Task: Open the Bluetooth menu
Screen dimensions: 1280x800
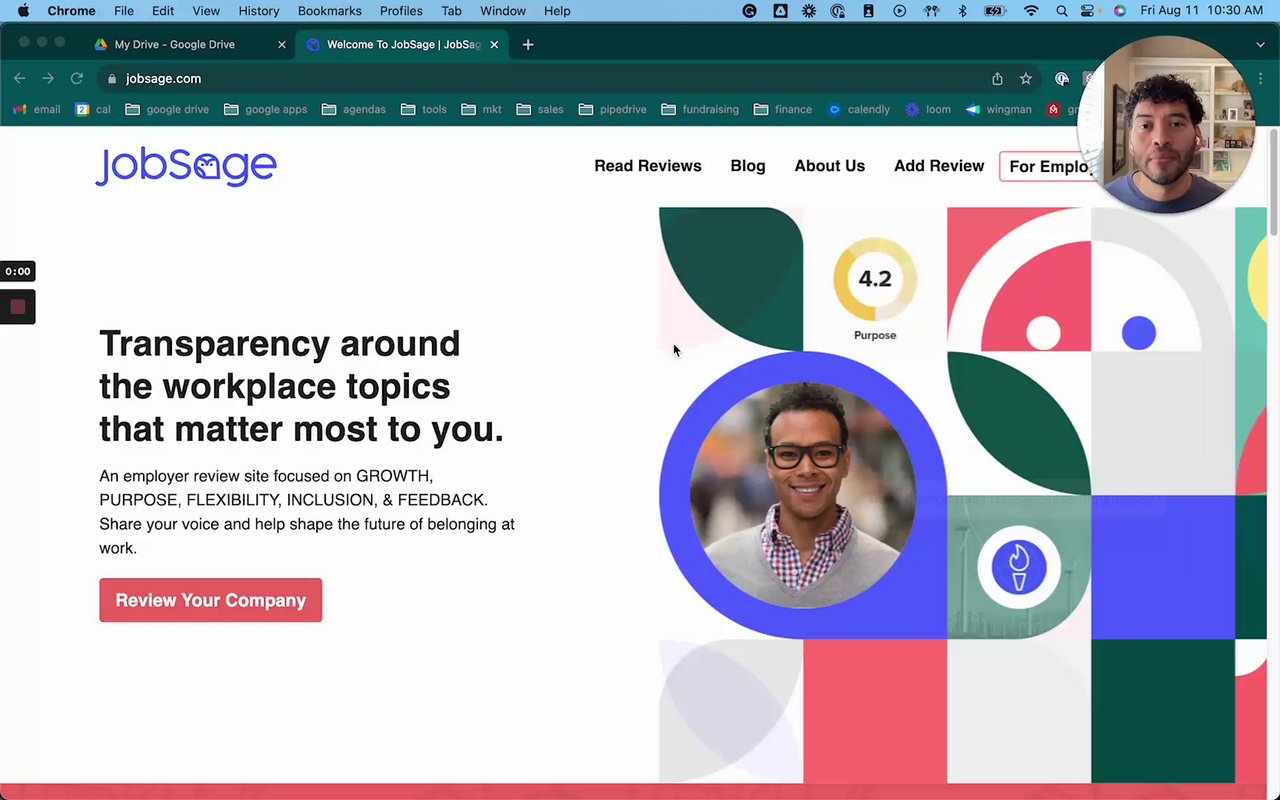Action: pos(963,11)
